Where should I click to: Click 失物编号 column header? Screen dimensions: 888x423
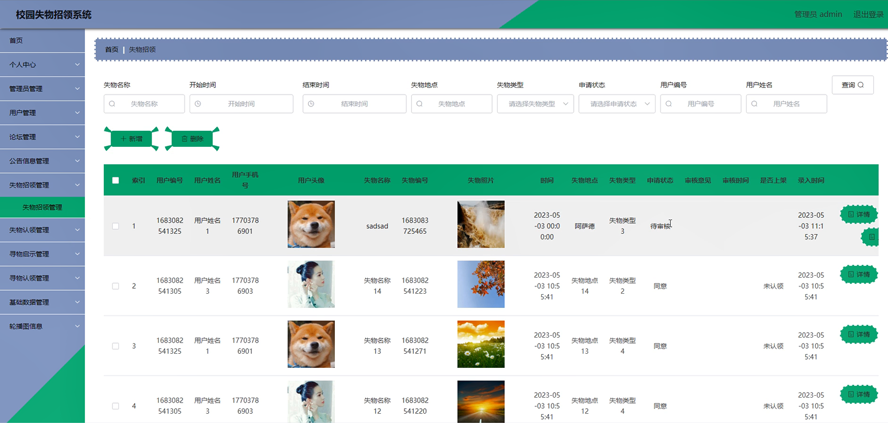pos(415,180)
